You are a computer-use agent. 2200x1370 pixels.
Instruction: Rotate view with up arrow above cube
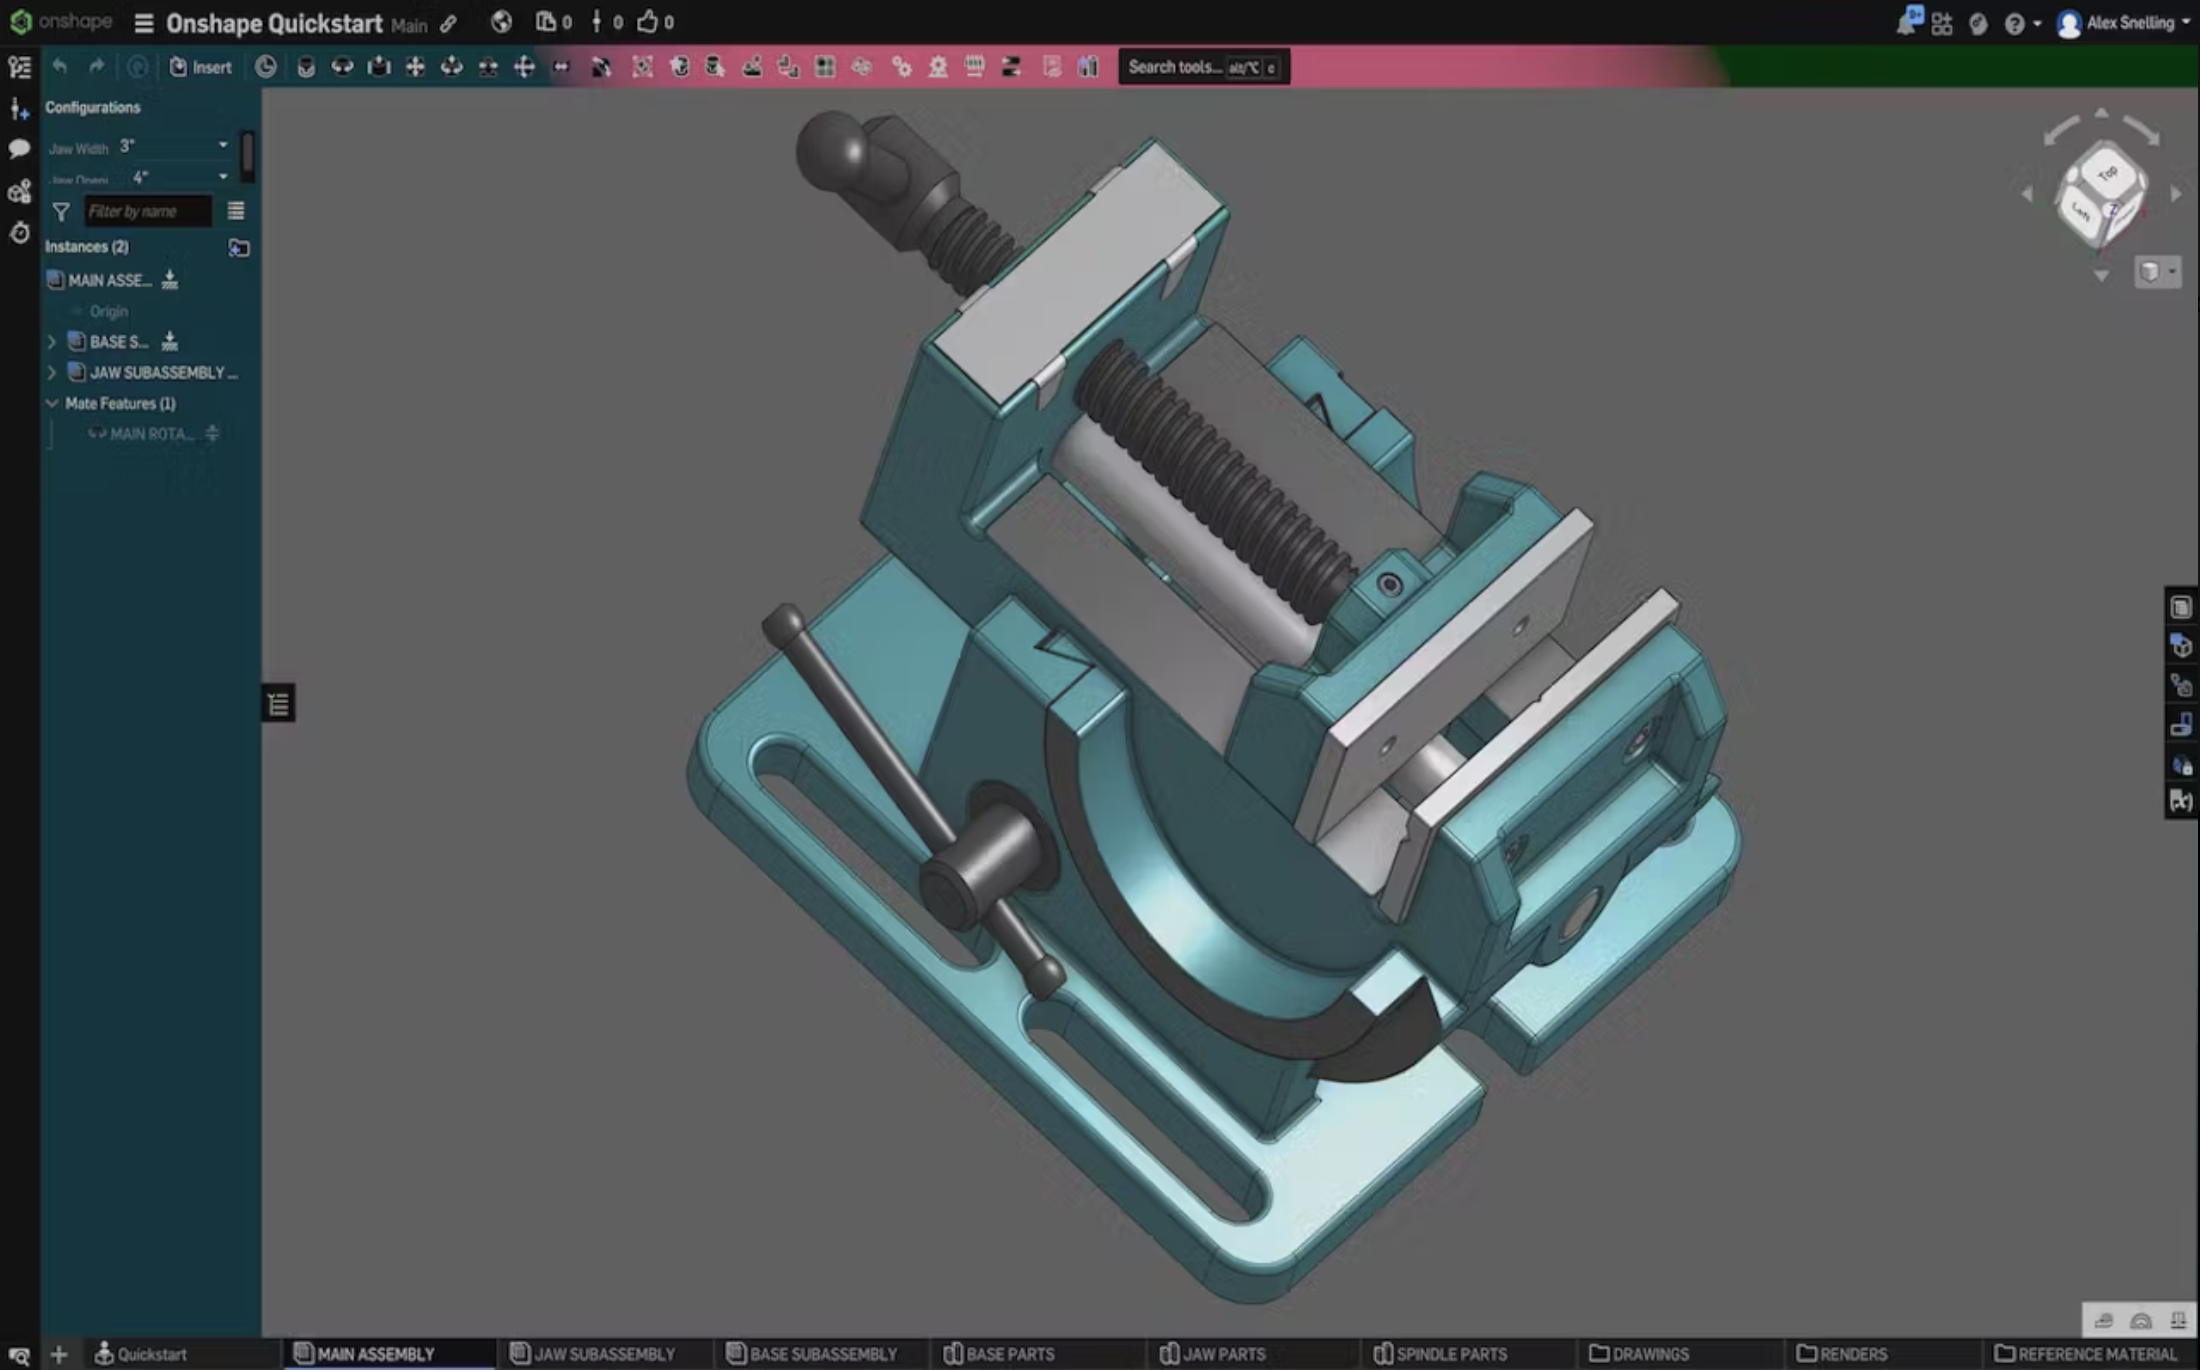[x=2101, y=113]
